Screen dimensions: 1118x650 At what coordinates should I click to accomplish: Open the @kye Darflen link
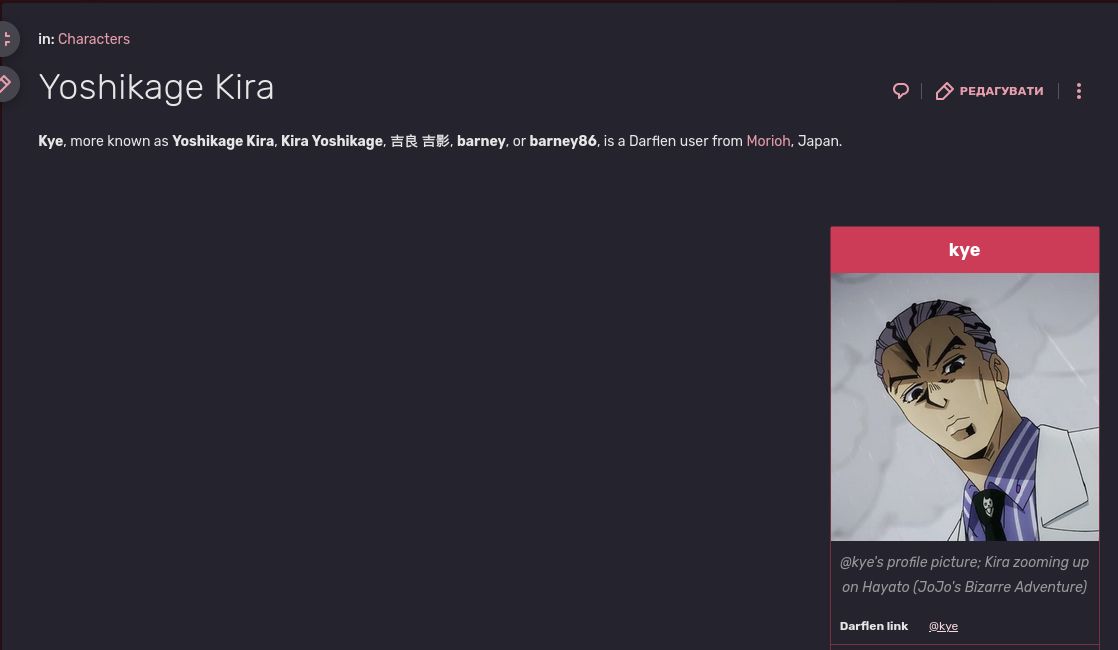[x=943, y=626]
